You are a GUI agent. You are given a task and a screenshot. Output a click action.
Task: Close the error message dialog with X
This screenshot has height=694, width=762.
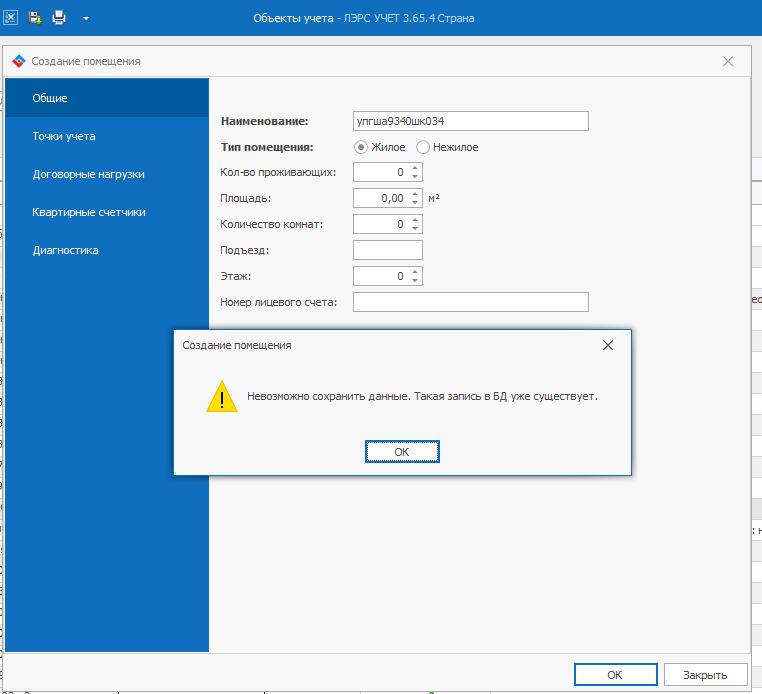pos(607,345)
